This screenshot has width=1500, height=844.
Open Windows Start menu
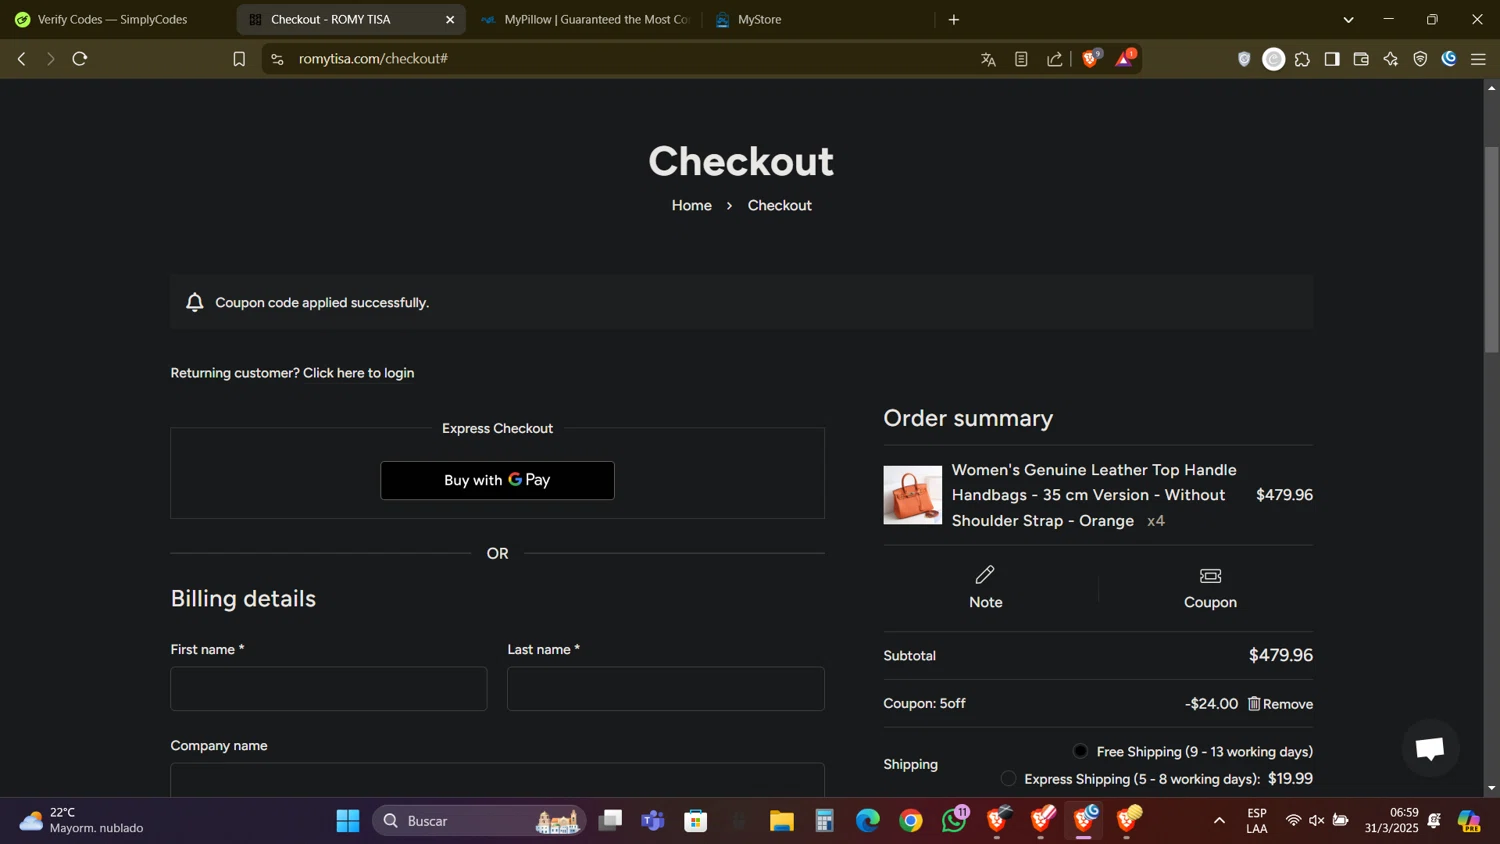348,821
